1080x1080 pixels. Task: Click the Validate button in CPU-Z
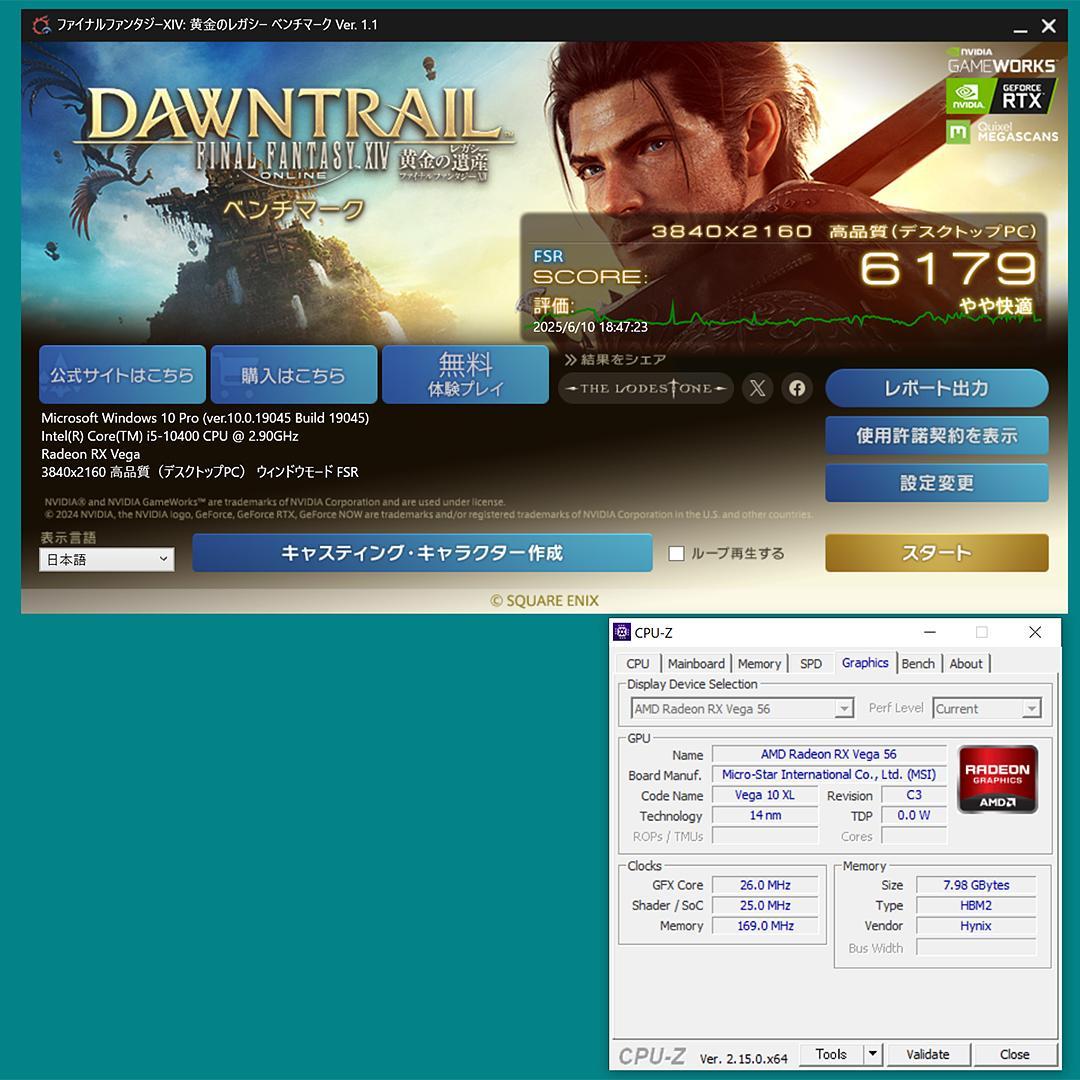point(928,1053)
